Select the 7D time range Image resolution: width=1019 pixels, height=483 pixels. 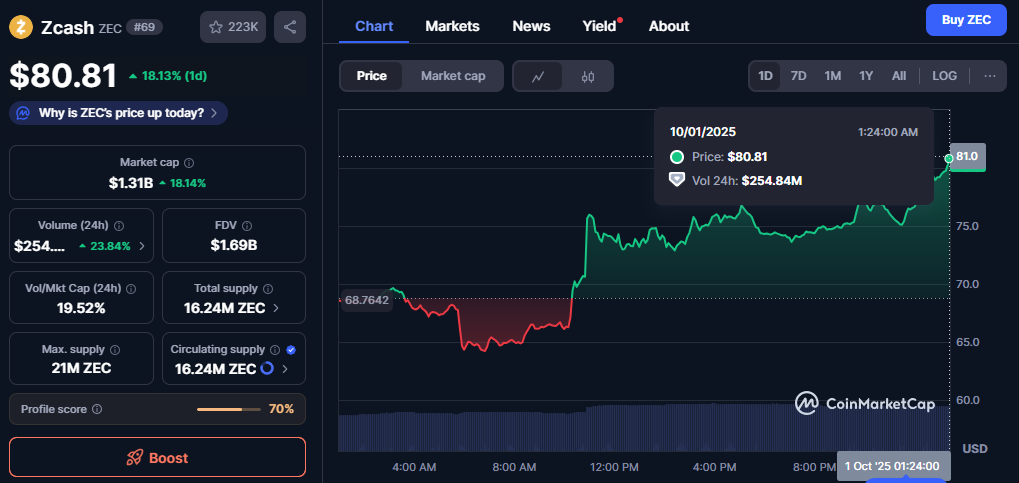point(798,76)
